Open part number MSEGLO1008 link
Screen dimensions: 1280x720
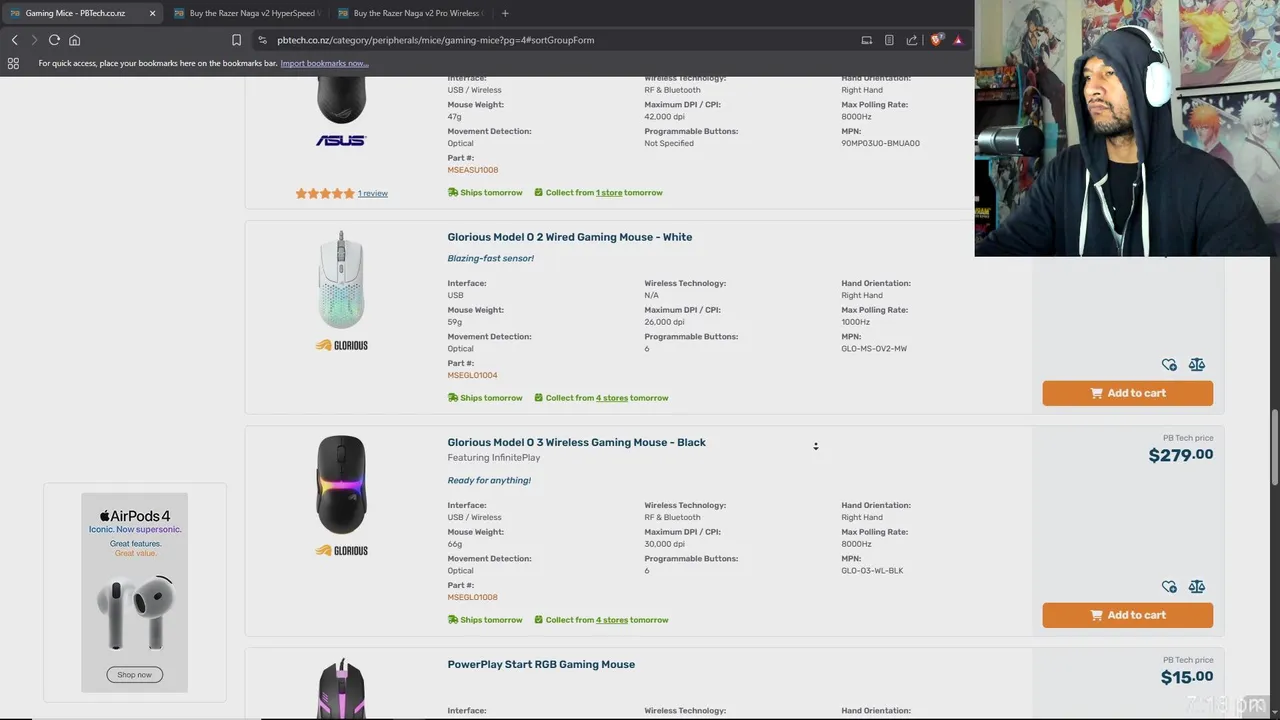[472, 597]
